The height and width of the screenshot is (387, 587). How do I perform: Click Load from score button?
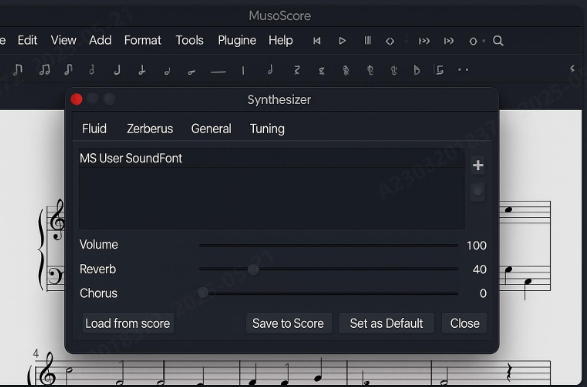(128, 323)
